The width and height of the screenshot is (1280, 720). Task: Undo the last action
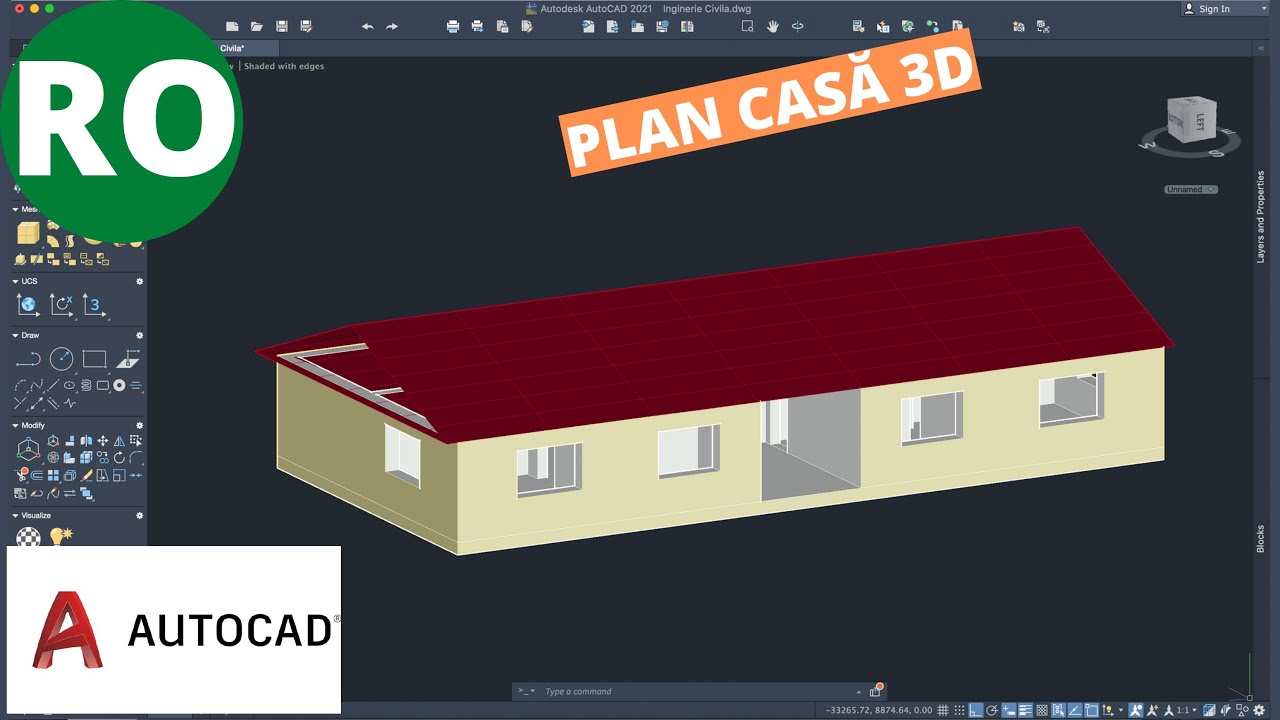[x=367, y=27]
